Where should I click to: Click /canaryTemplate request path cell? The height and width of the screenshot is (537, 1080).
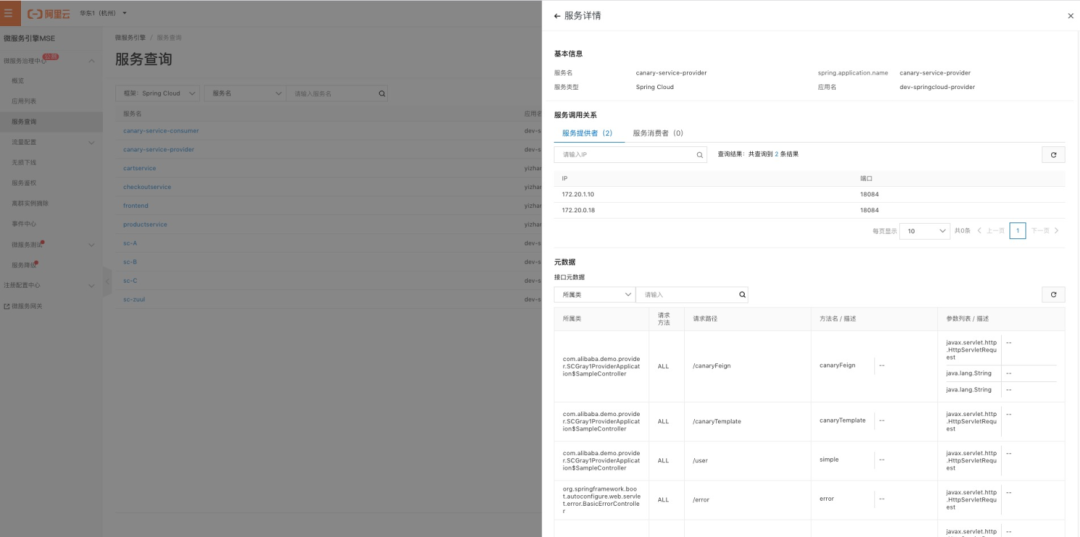coord(717,421)
